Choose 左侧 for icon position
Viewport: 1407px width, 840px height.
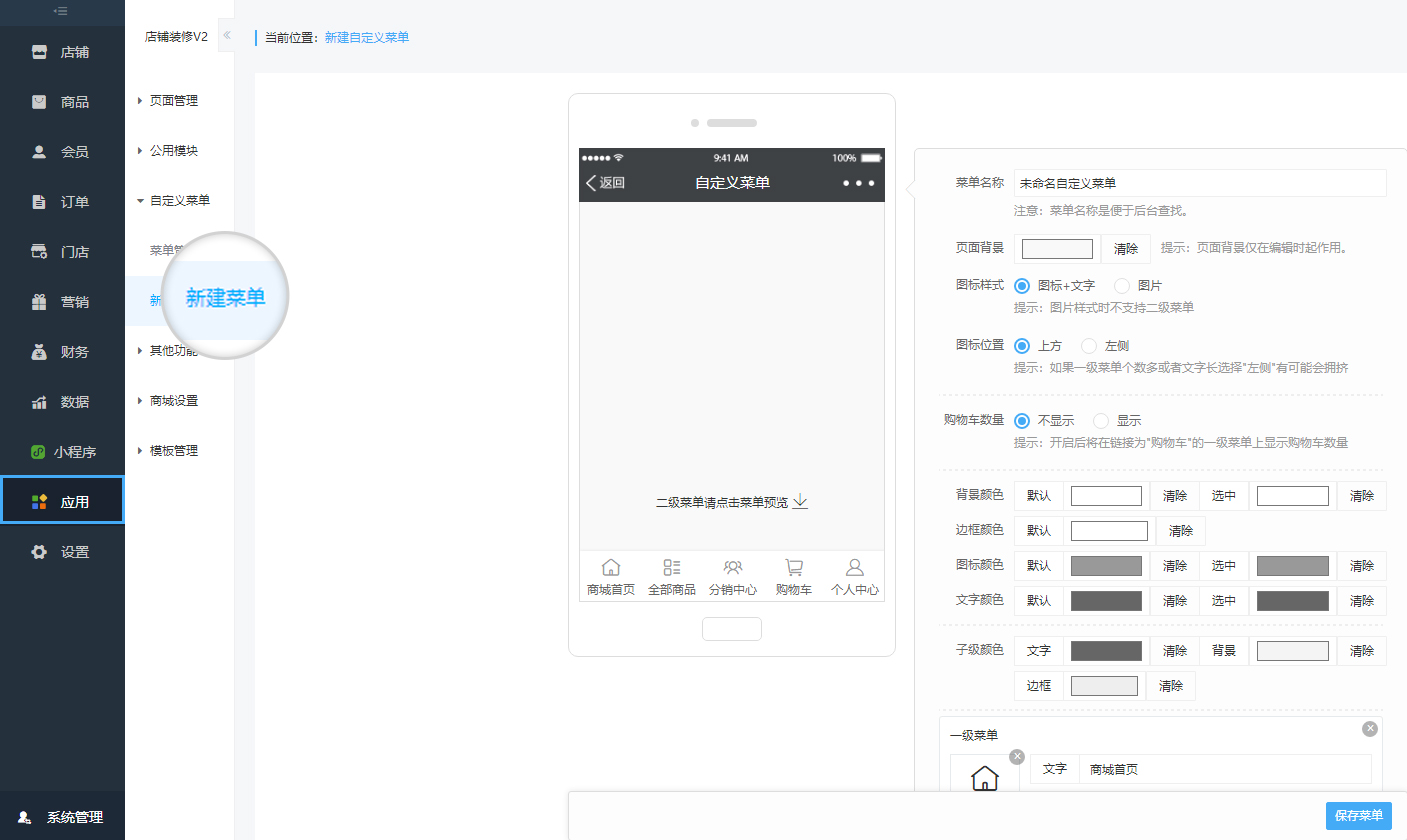(1089, 345)
